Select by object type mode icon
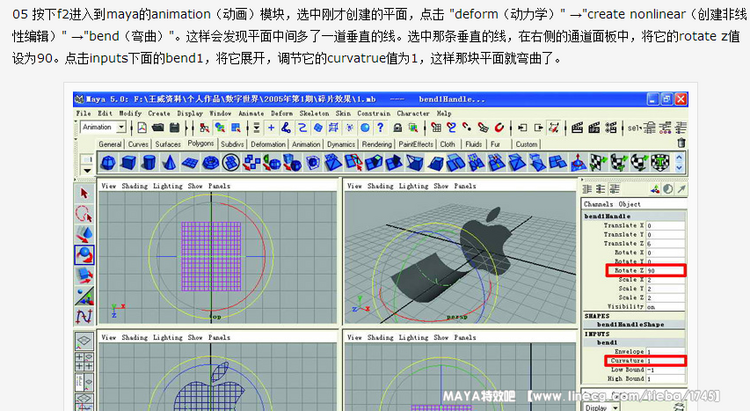 point(220,128)
